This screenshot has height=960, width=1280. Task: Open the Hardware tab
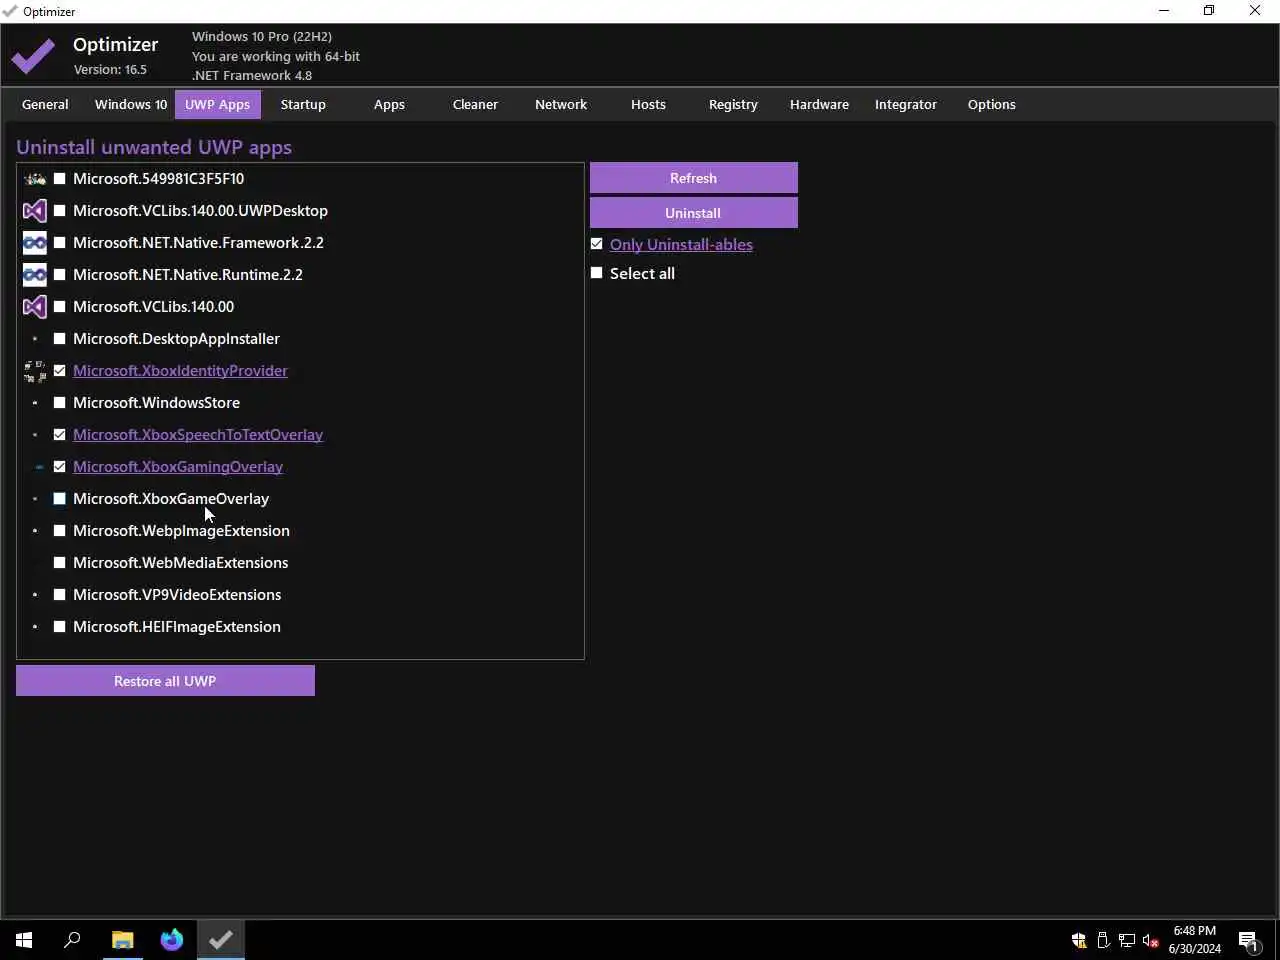click(819, 105)
